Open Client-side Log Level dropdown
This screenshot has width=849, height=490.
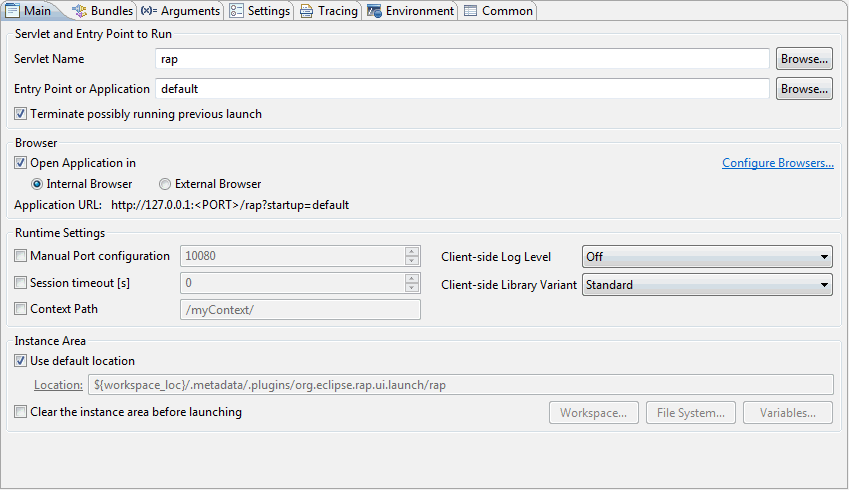(707, 257)
